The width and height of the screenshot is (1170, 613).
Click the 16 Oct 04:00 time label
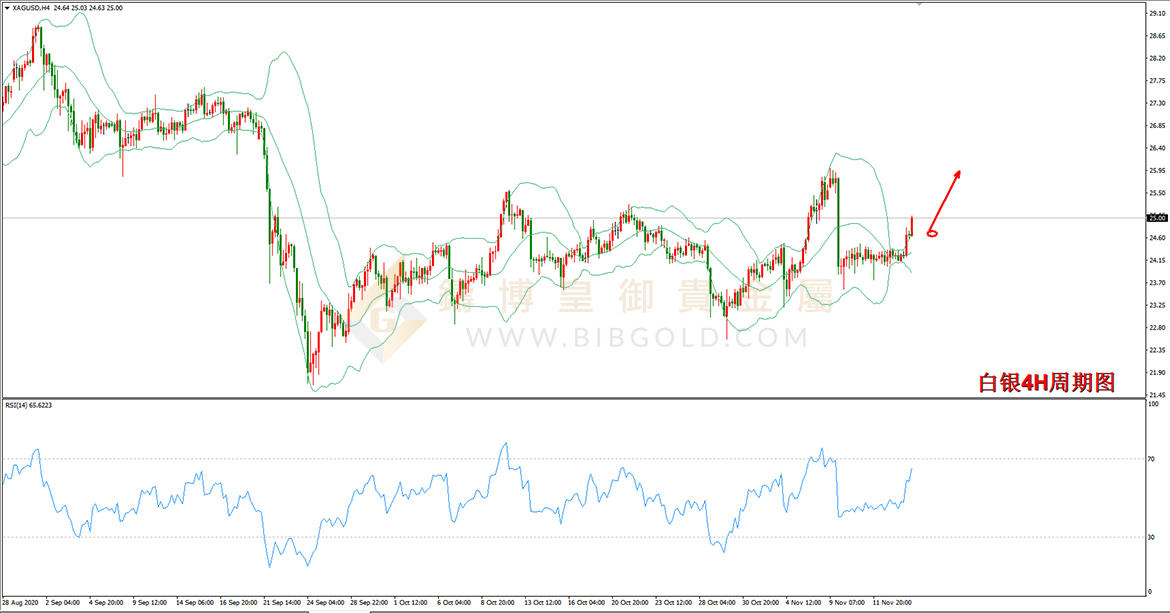pos(586,602)
